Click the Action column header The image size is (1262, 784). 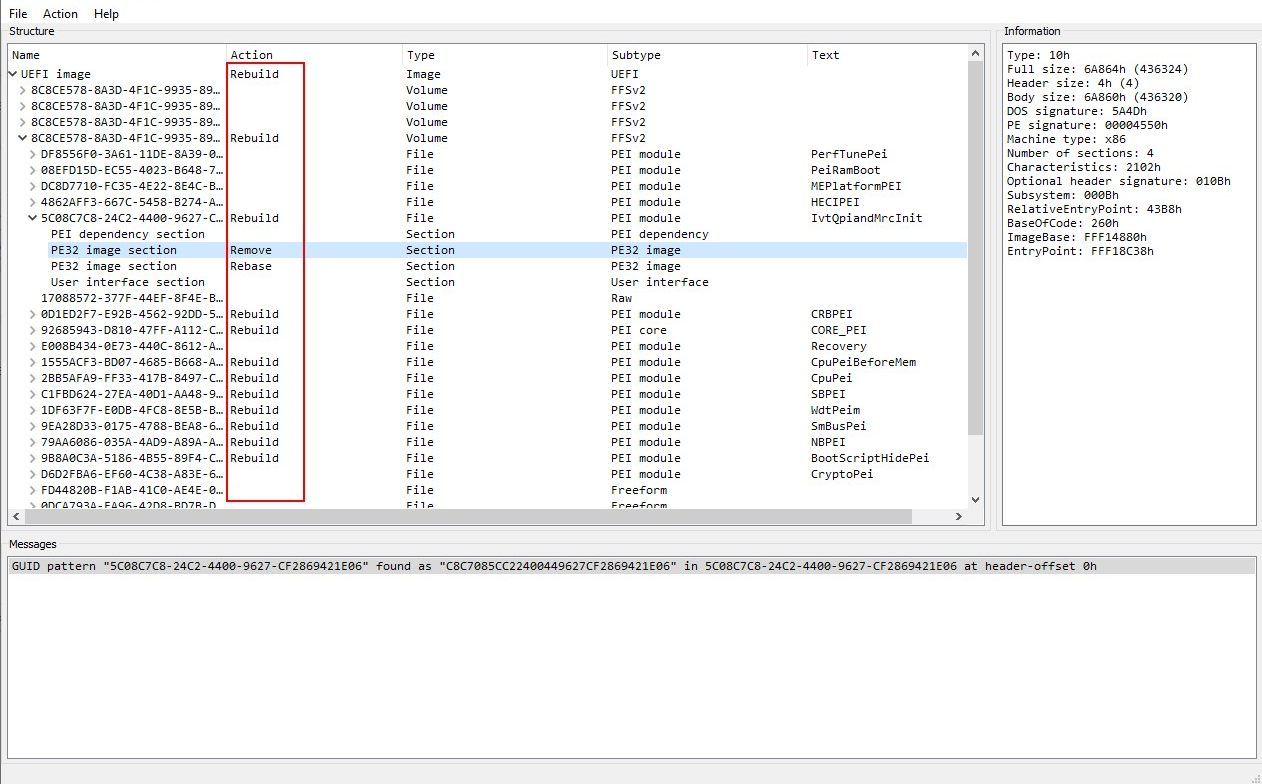coord(315,55)
